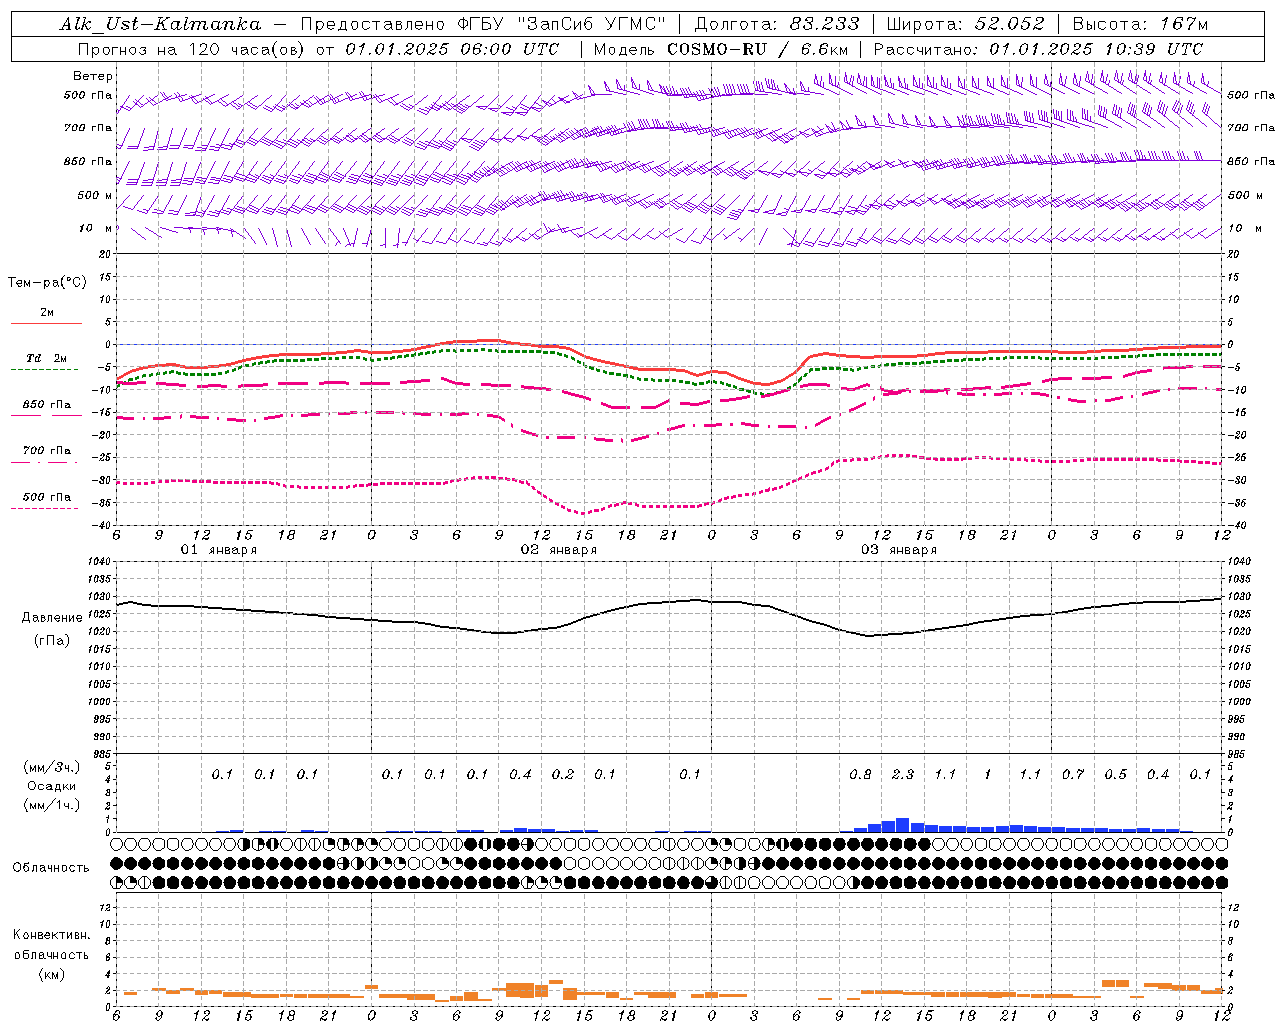Click the Тем-ра(°C) panel label
The height and width of the screenshot is (1024, 1280).
[x=47, y=283]
